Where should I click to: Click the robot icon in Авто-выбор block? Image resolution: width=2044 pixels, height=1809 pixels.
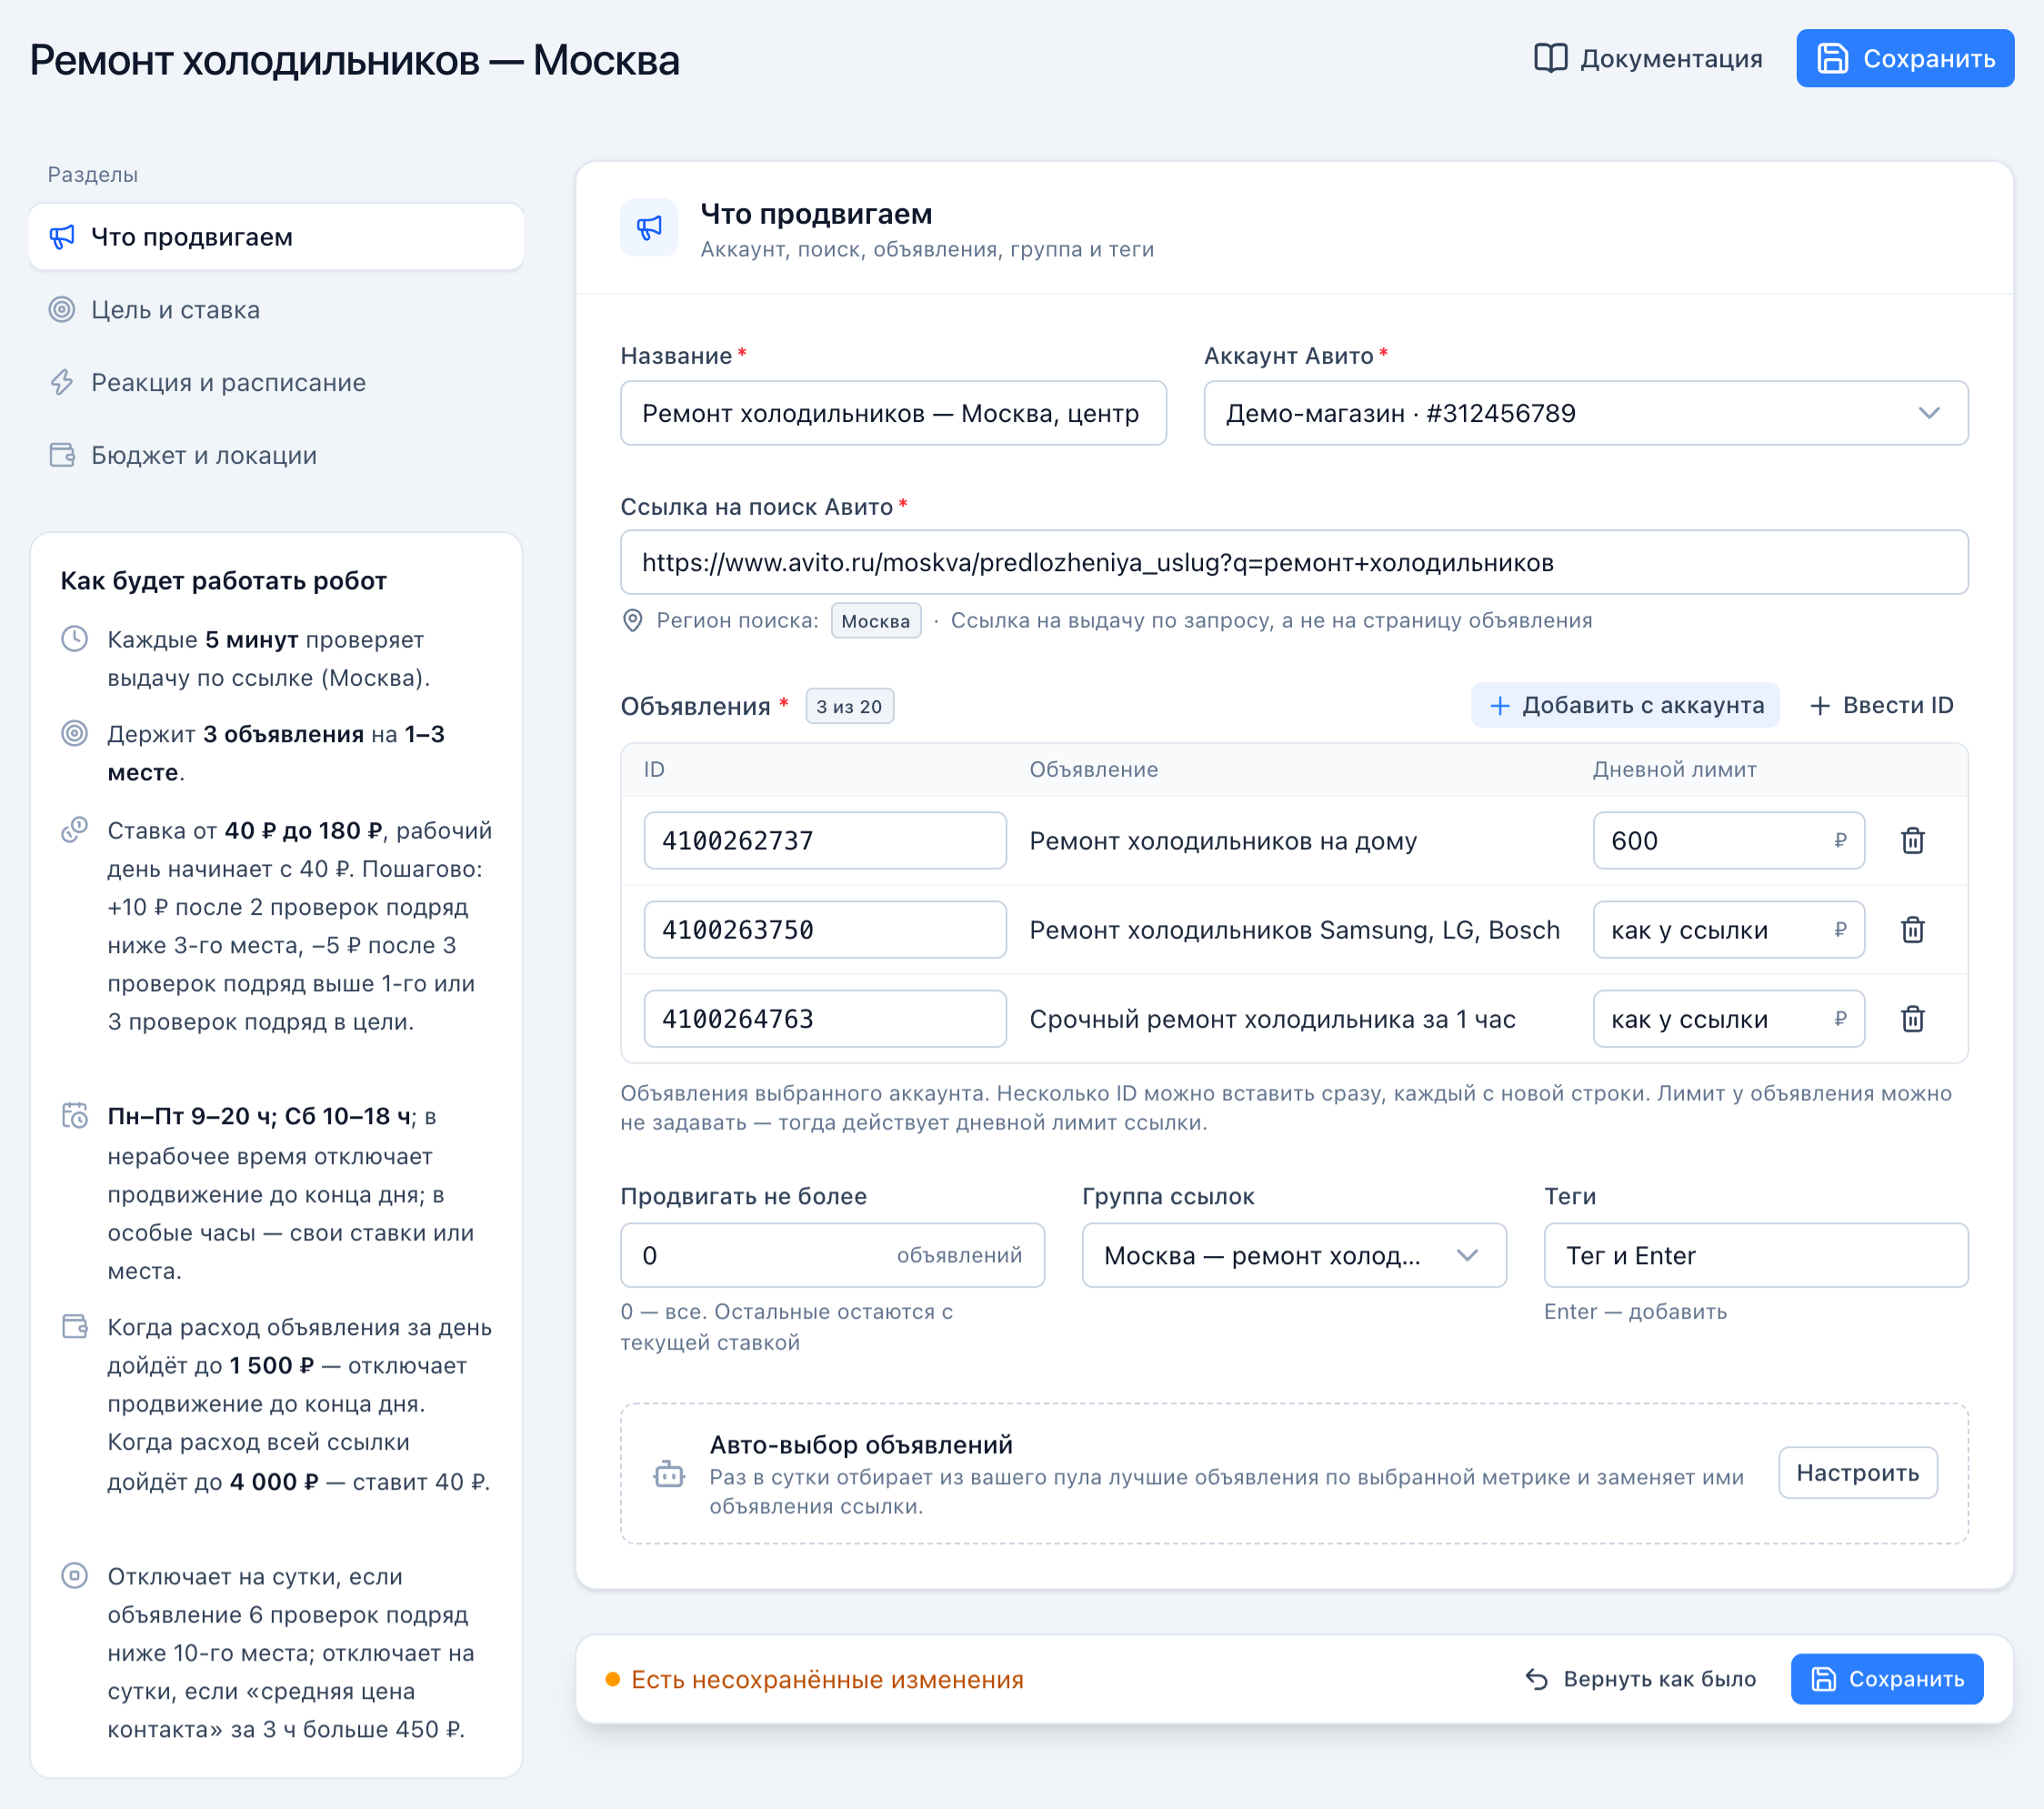coord(668,1474)
